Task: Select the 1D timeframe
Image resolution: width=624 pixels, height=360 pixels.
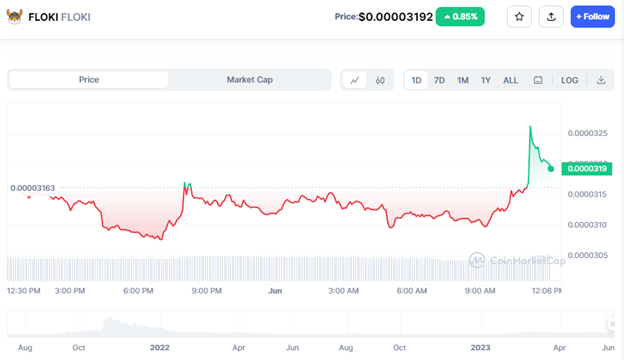Action: (x=416, y=80)
